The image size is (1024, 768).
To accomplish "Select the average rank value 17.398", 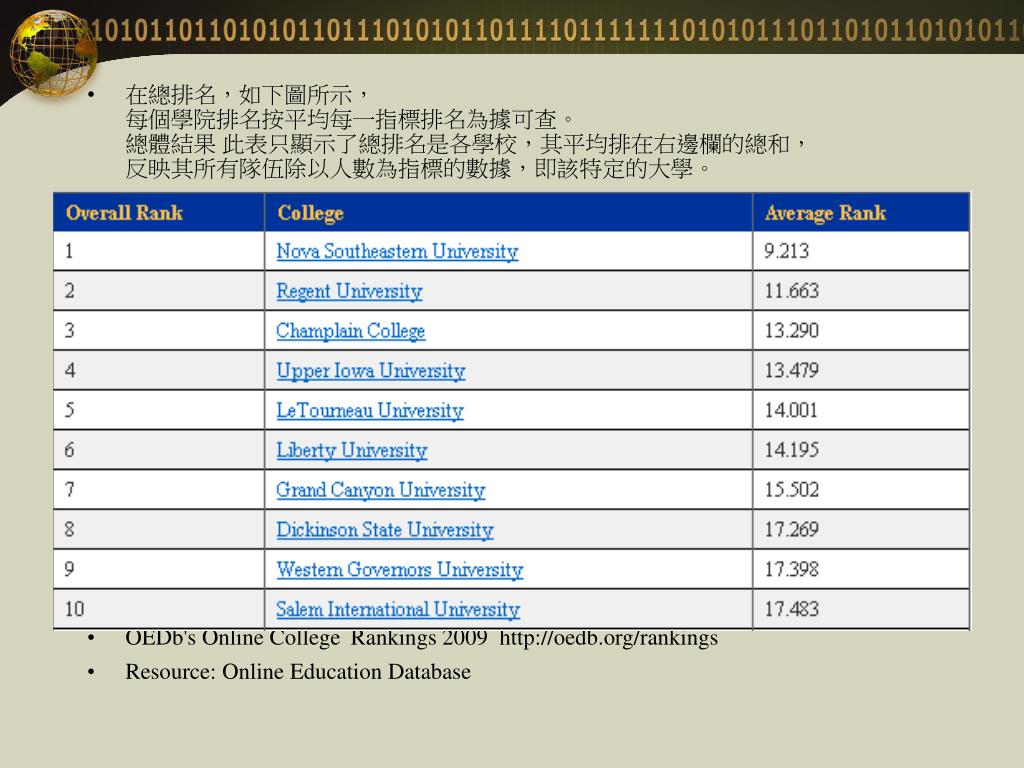I will click(792, 570).
